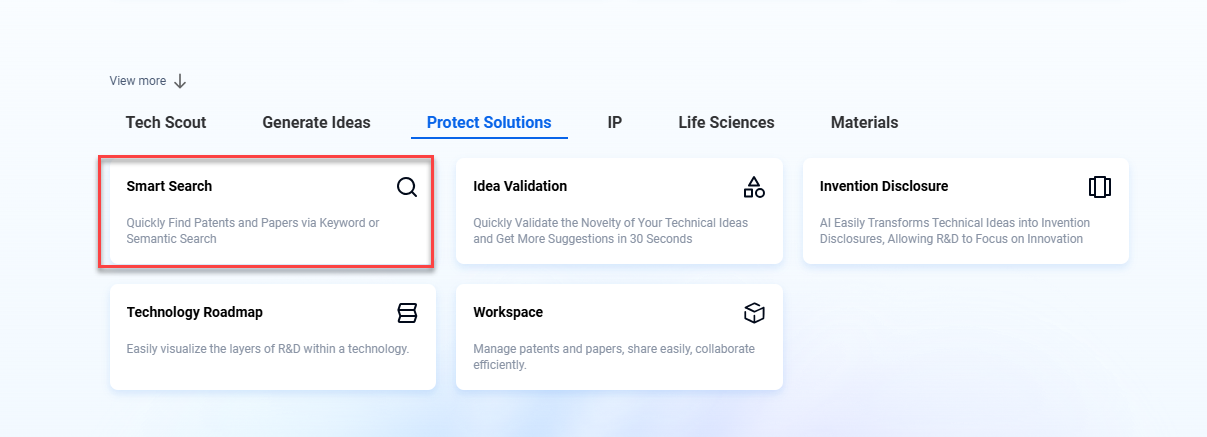Click the Invention Disclosure document icon

tap(1100, 187)
